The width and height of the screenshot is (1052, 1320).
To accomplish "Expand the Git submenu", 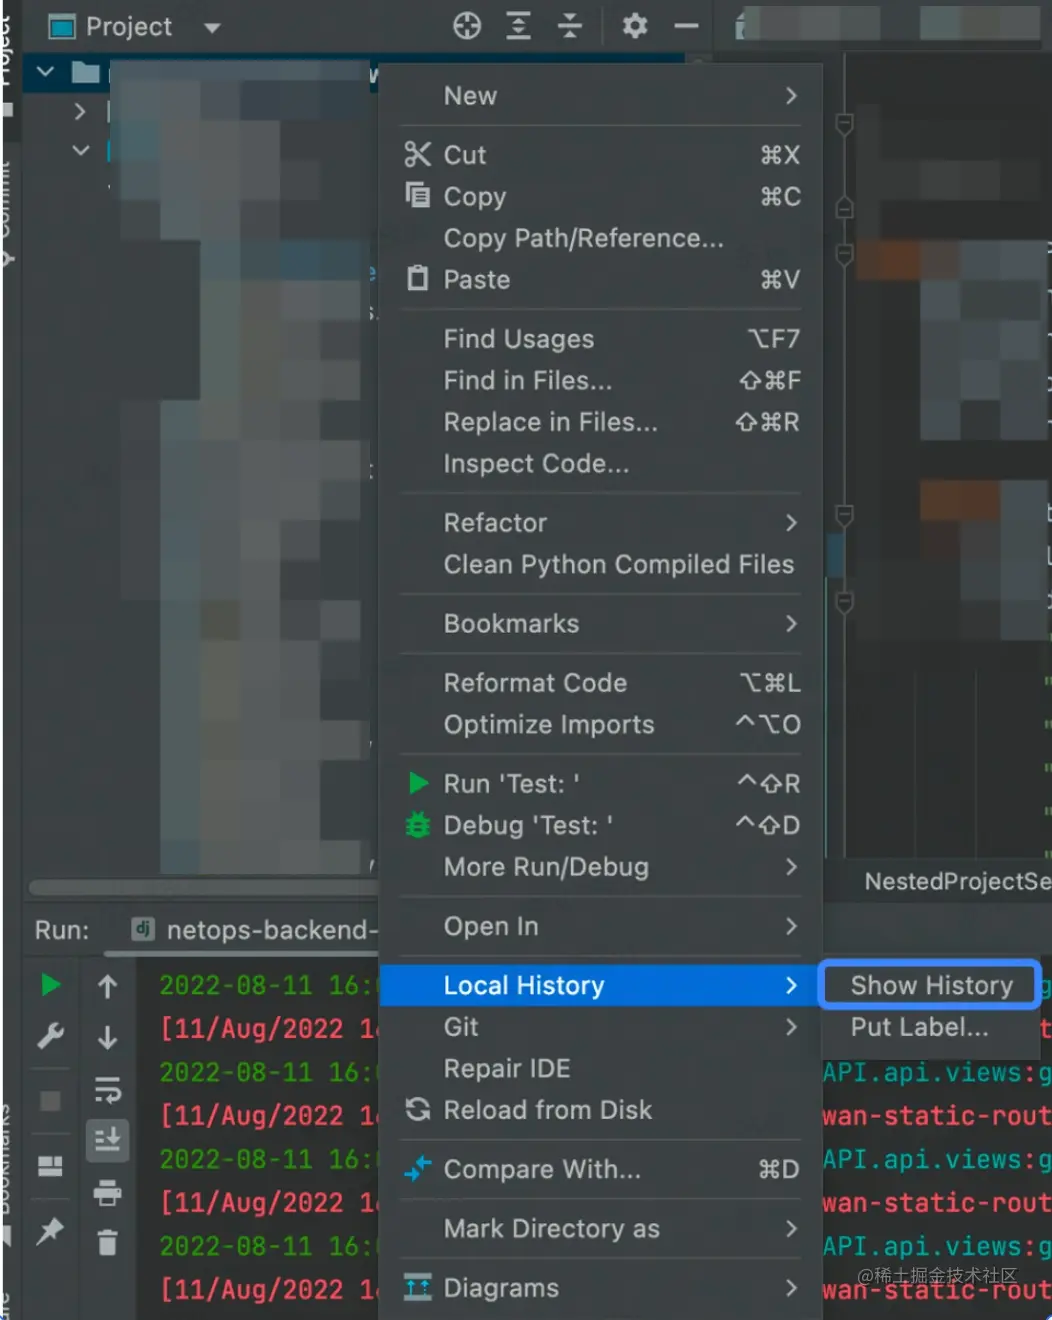I will pyautogui.click(x=600, y=1027).
